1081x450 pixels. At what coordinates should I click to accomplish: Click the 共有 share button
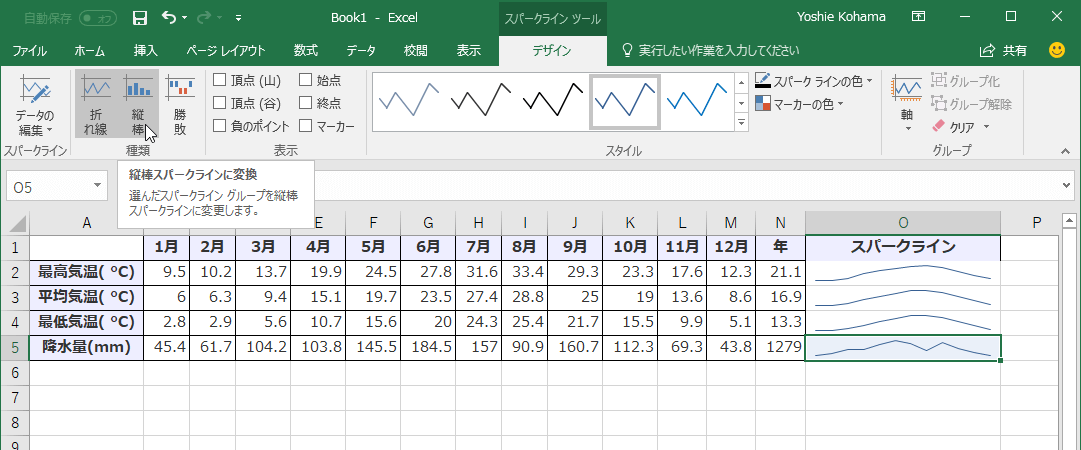pyautogui.click(x=1003, y=50)
